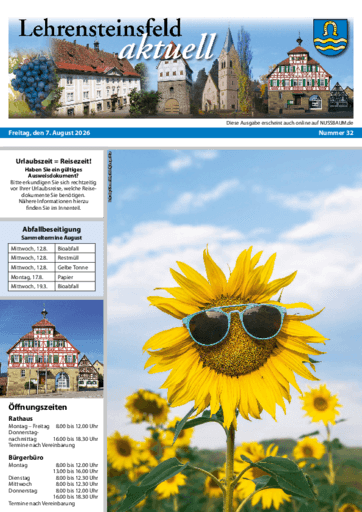Select the "Restmüll" table row
This screenshot has width=362, height=512.
tap(52, 258)
